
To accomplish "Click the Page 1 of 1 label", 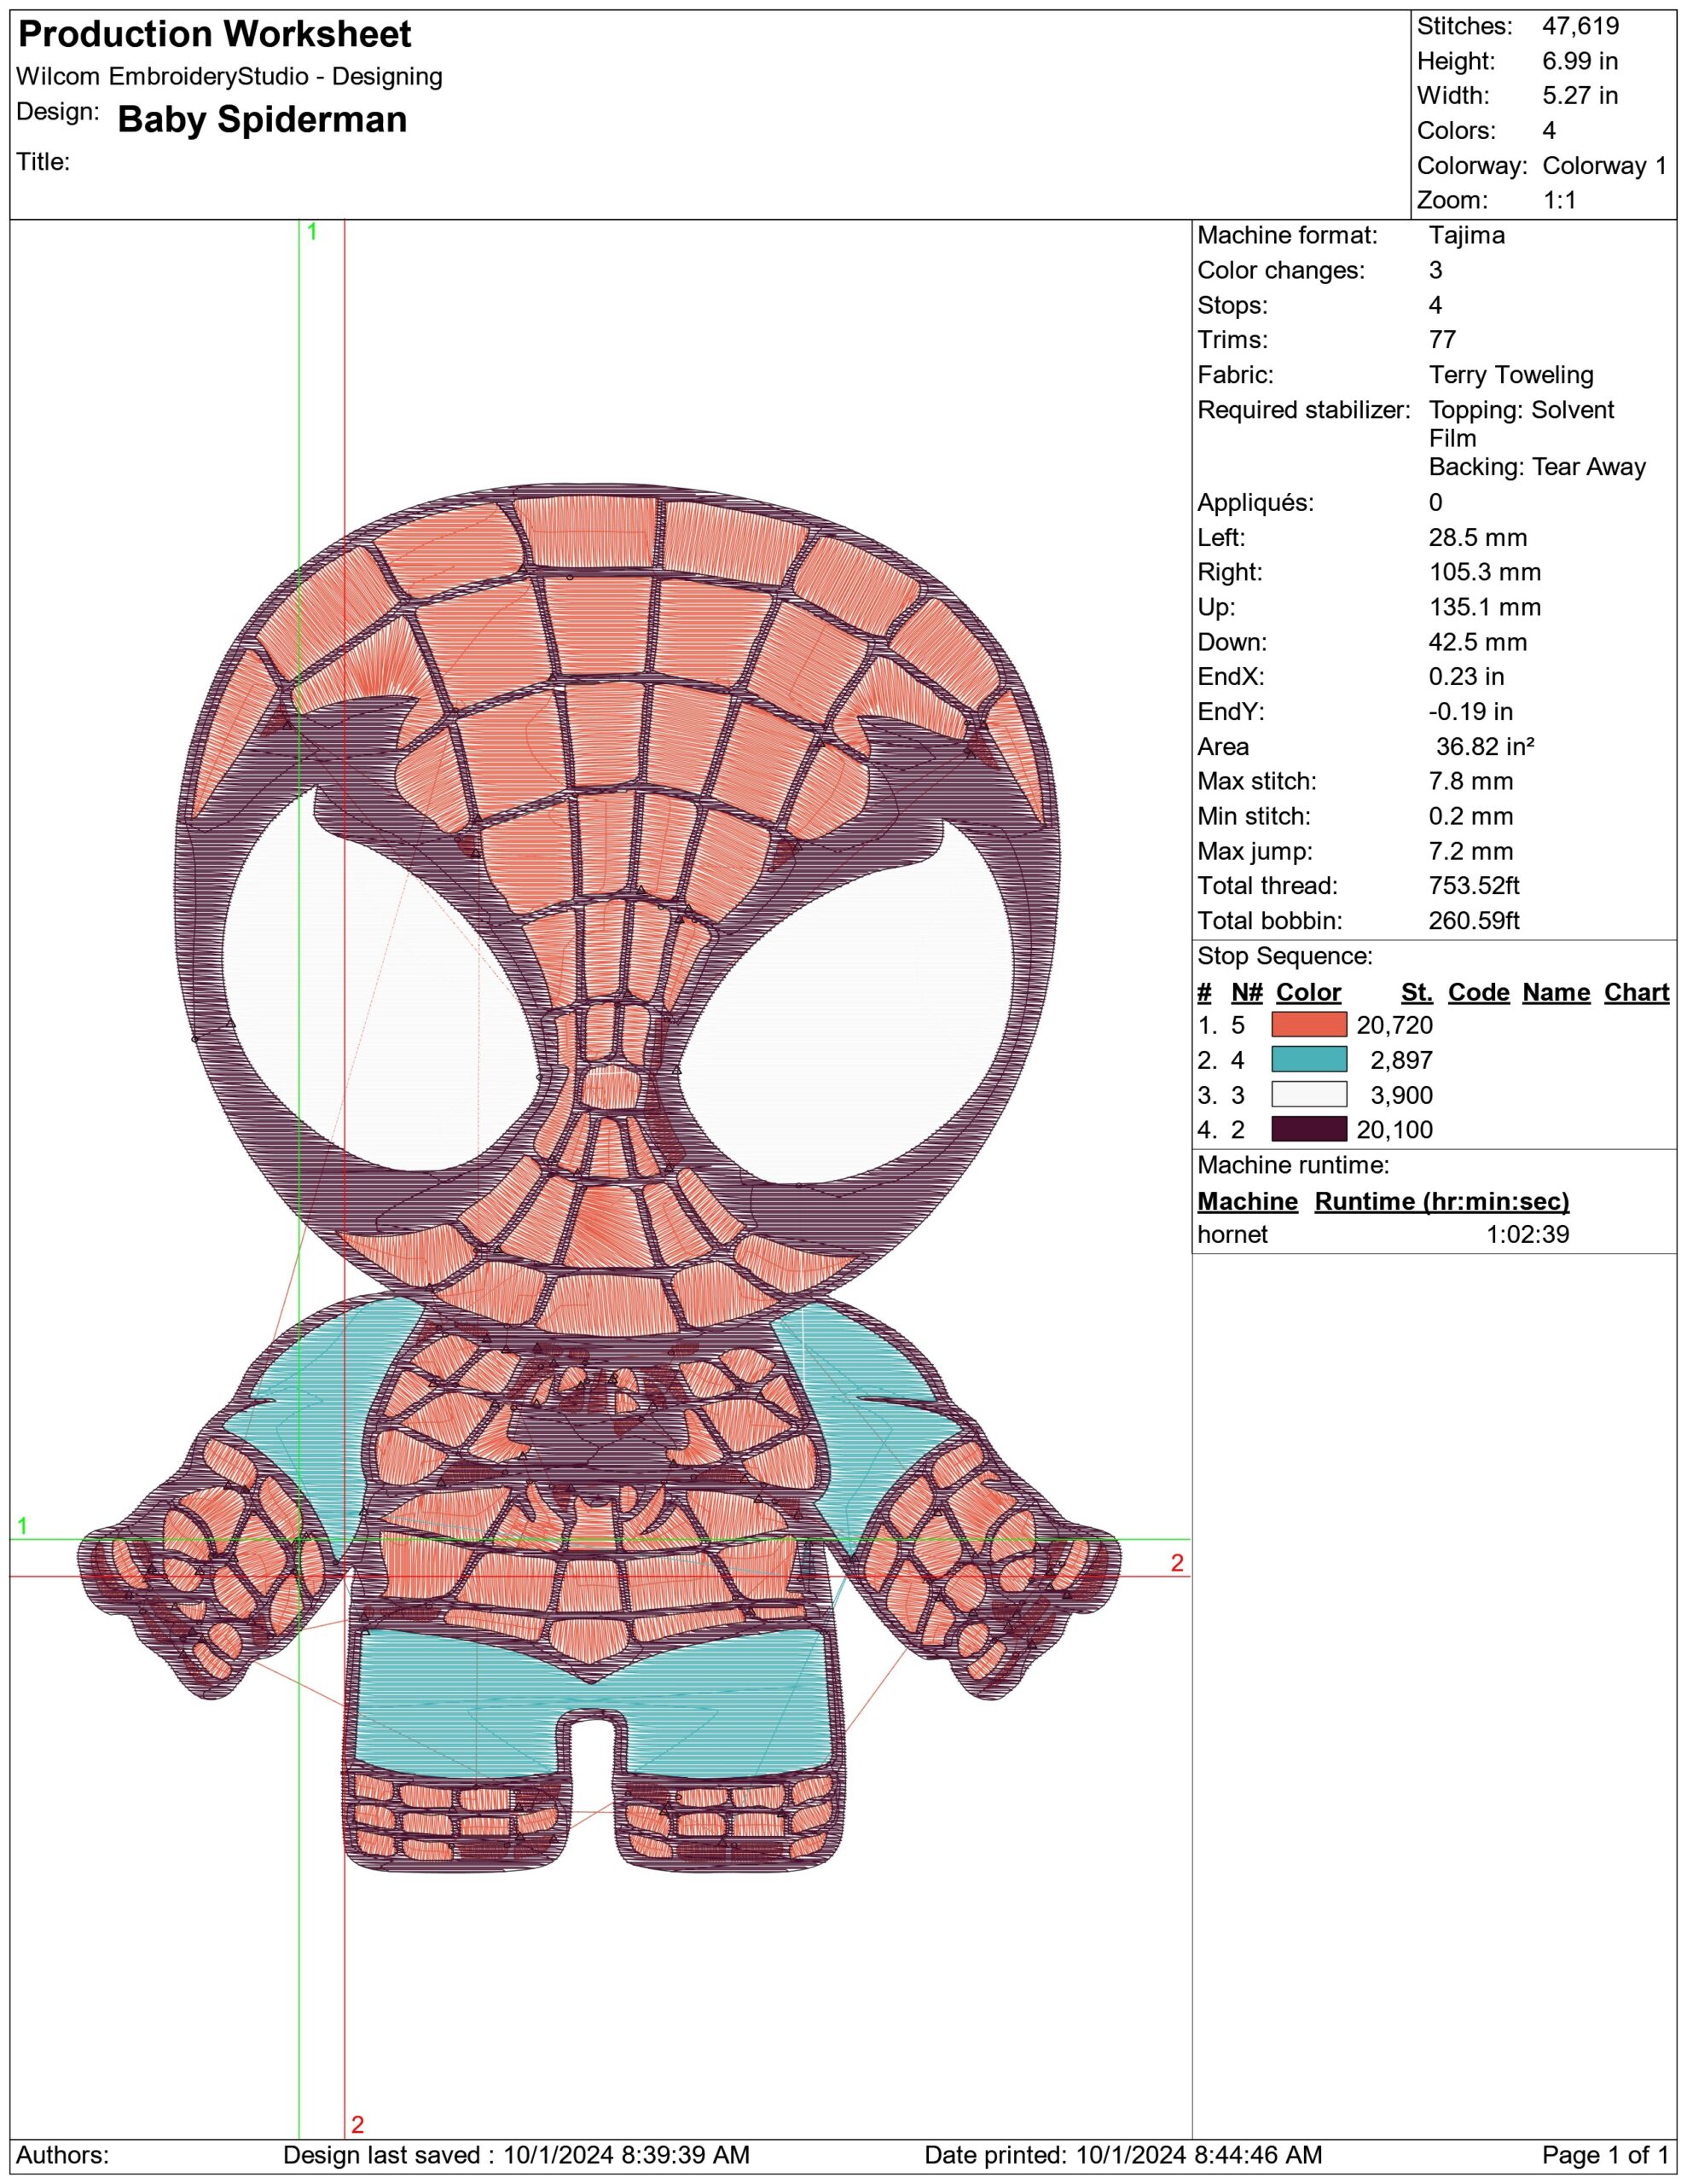I will 1604,2155.
